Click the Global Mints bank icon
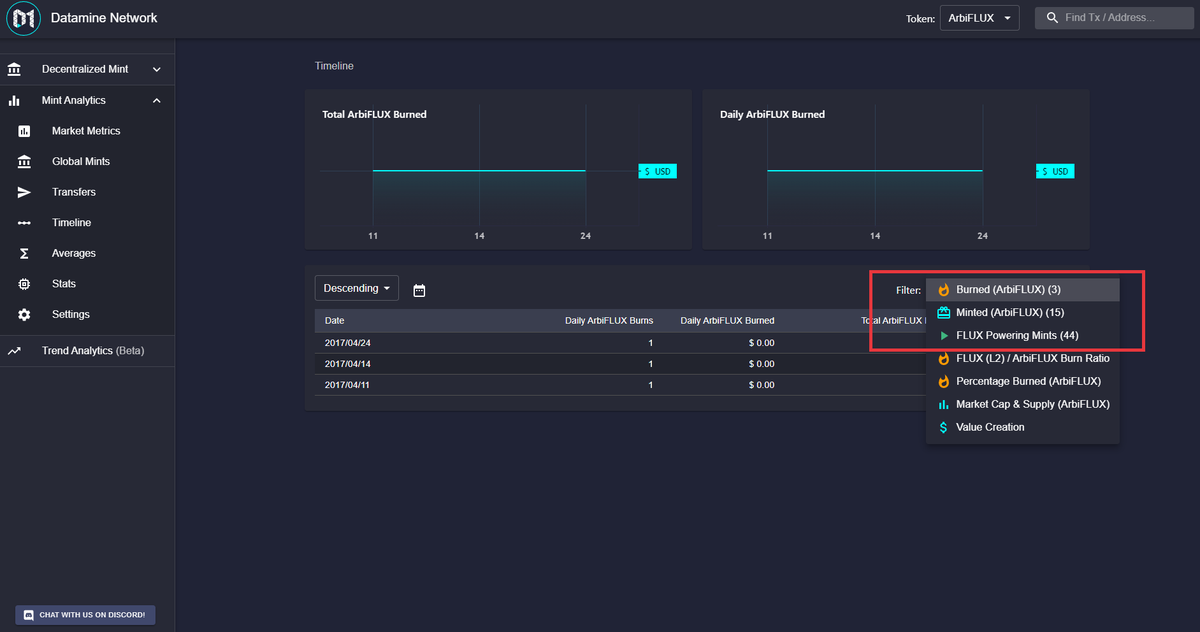 coord(24,161)
